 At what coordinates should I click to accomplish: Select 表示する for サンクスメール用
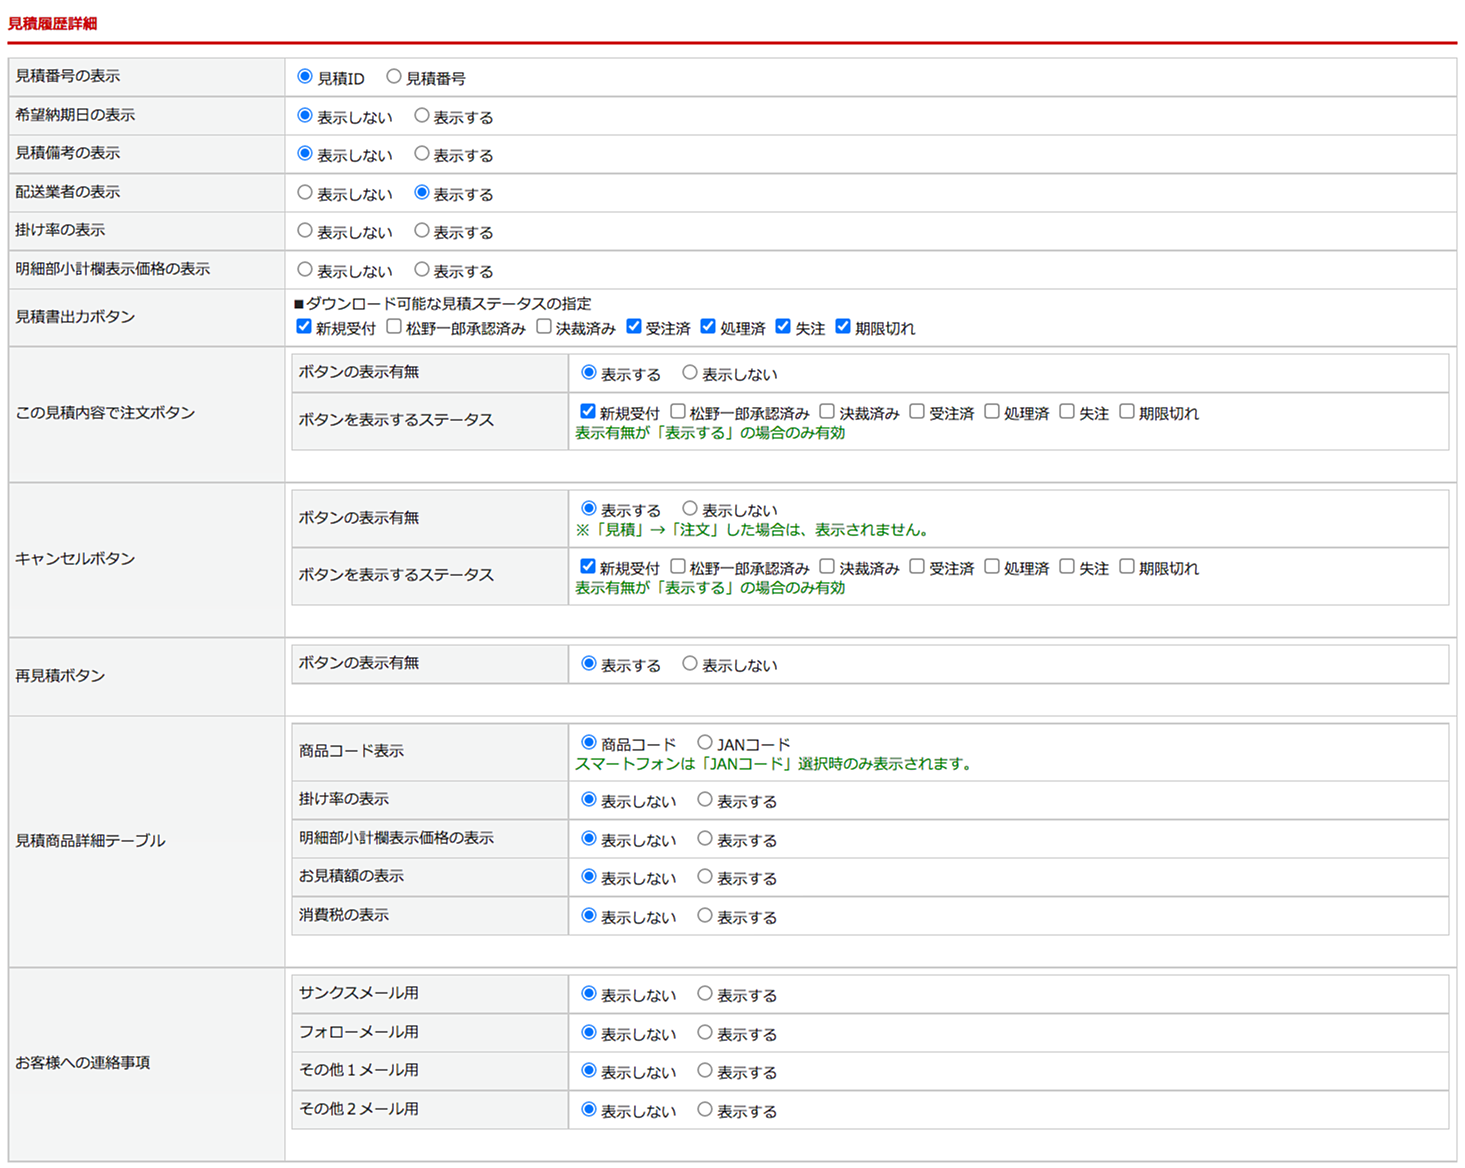click(x=705, y=994)
